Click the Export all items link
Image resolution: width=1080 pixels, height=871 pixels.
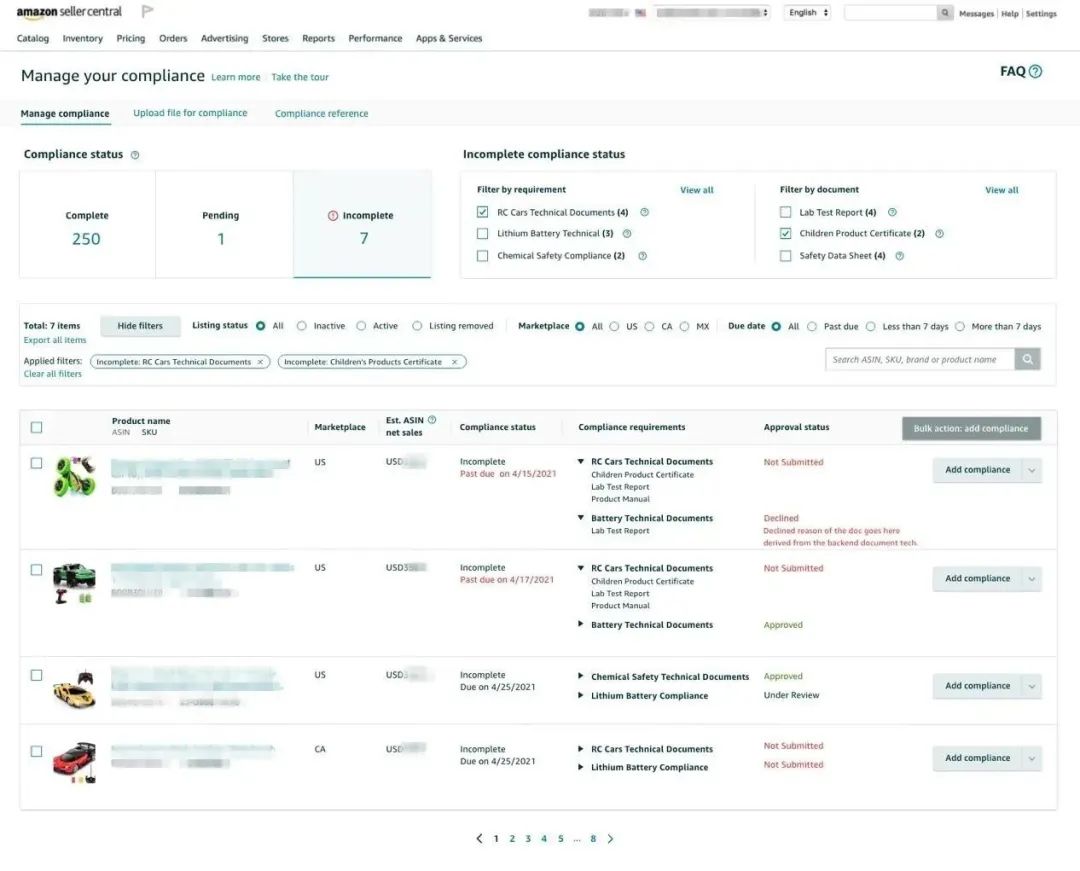pyautogui.click(x=55, y=340)
